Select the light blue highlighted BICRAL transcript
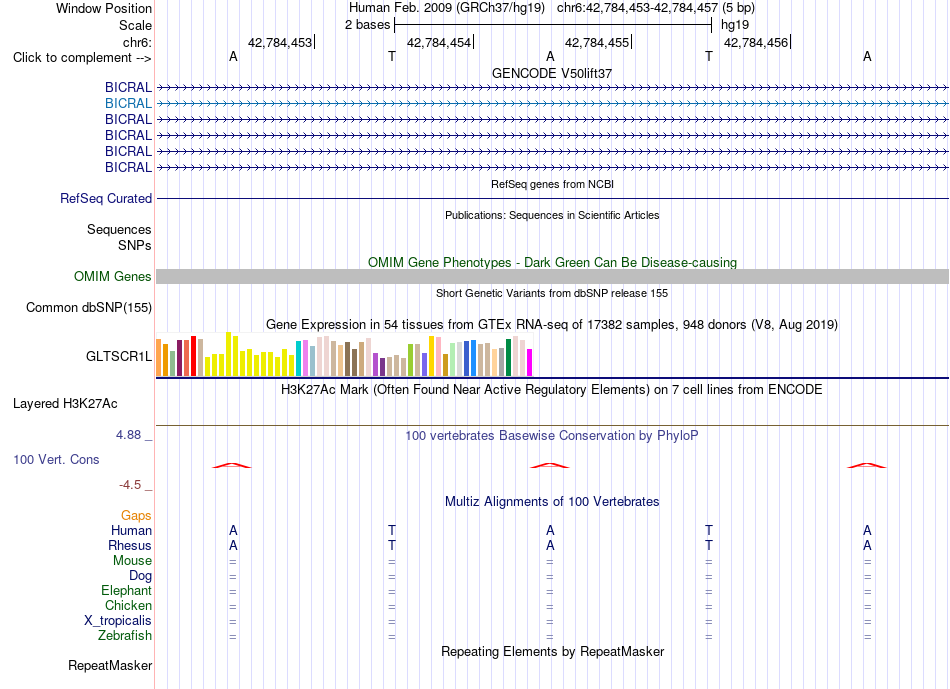950x689 pixels. 552,104
